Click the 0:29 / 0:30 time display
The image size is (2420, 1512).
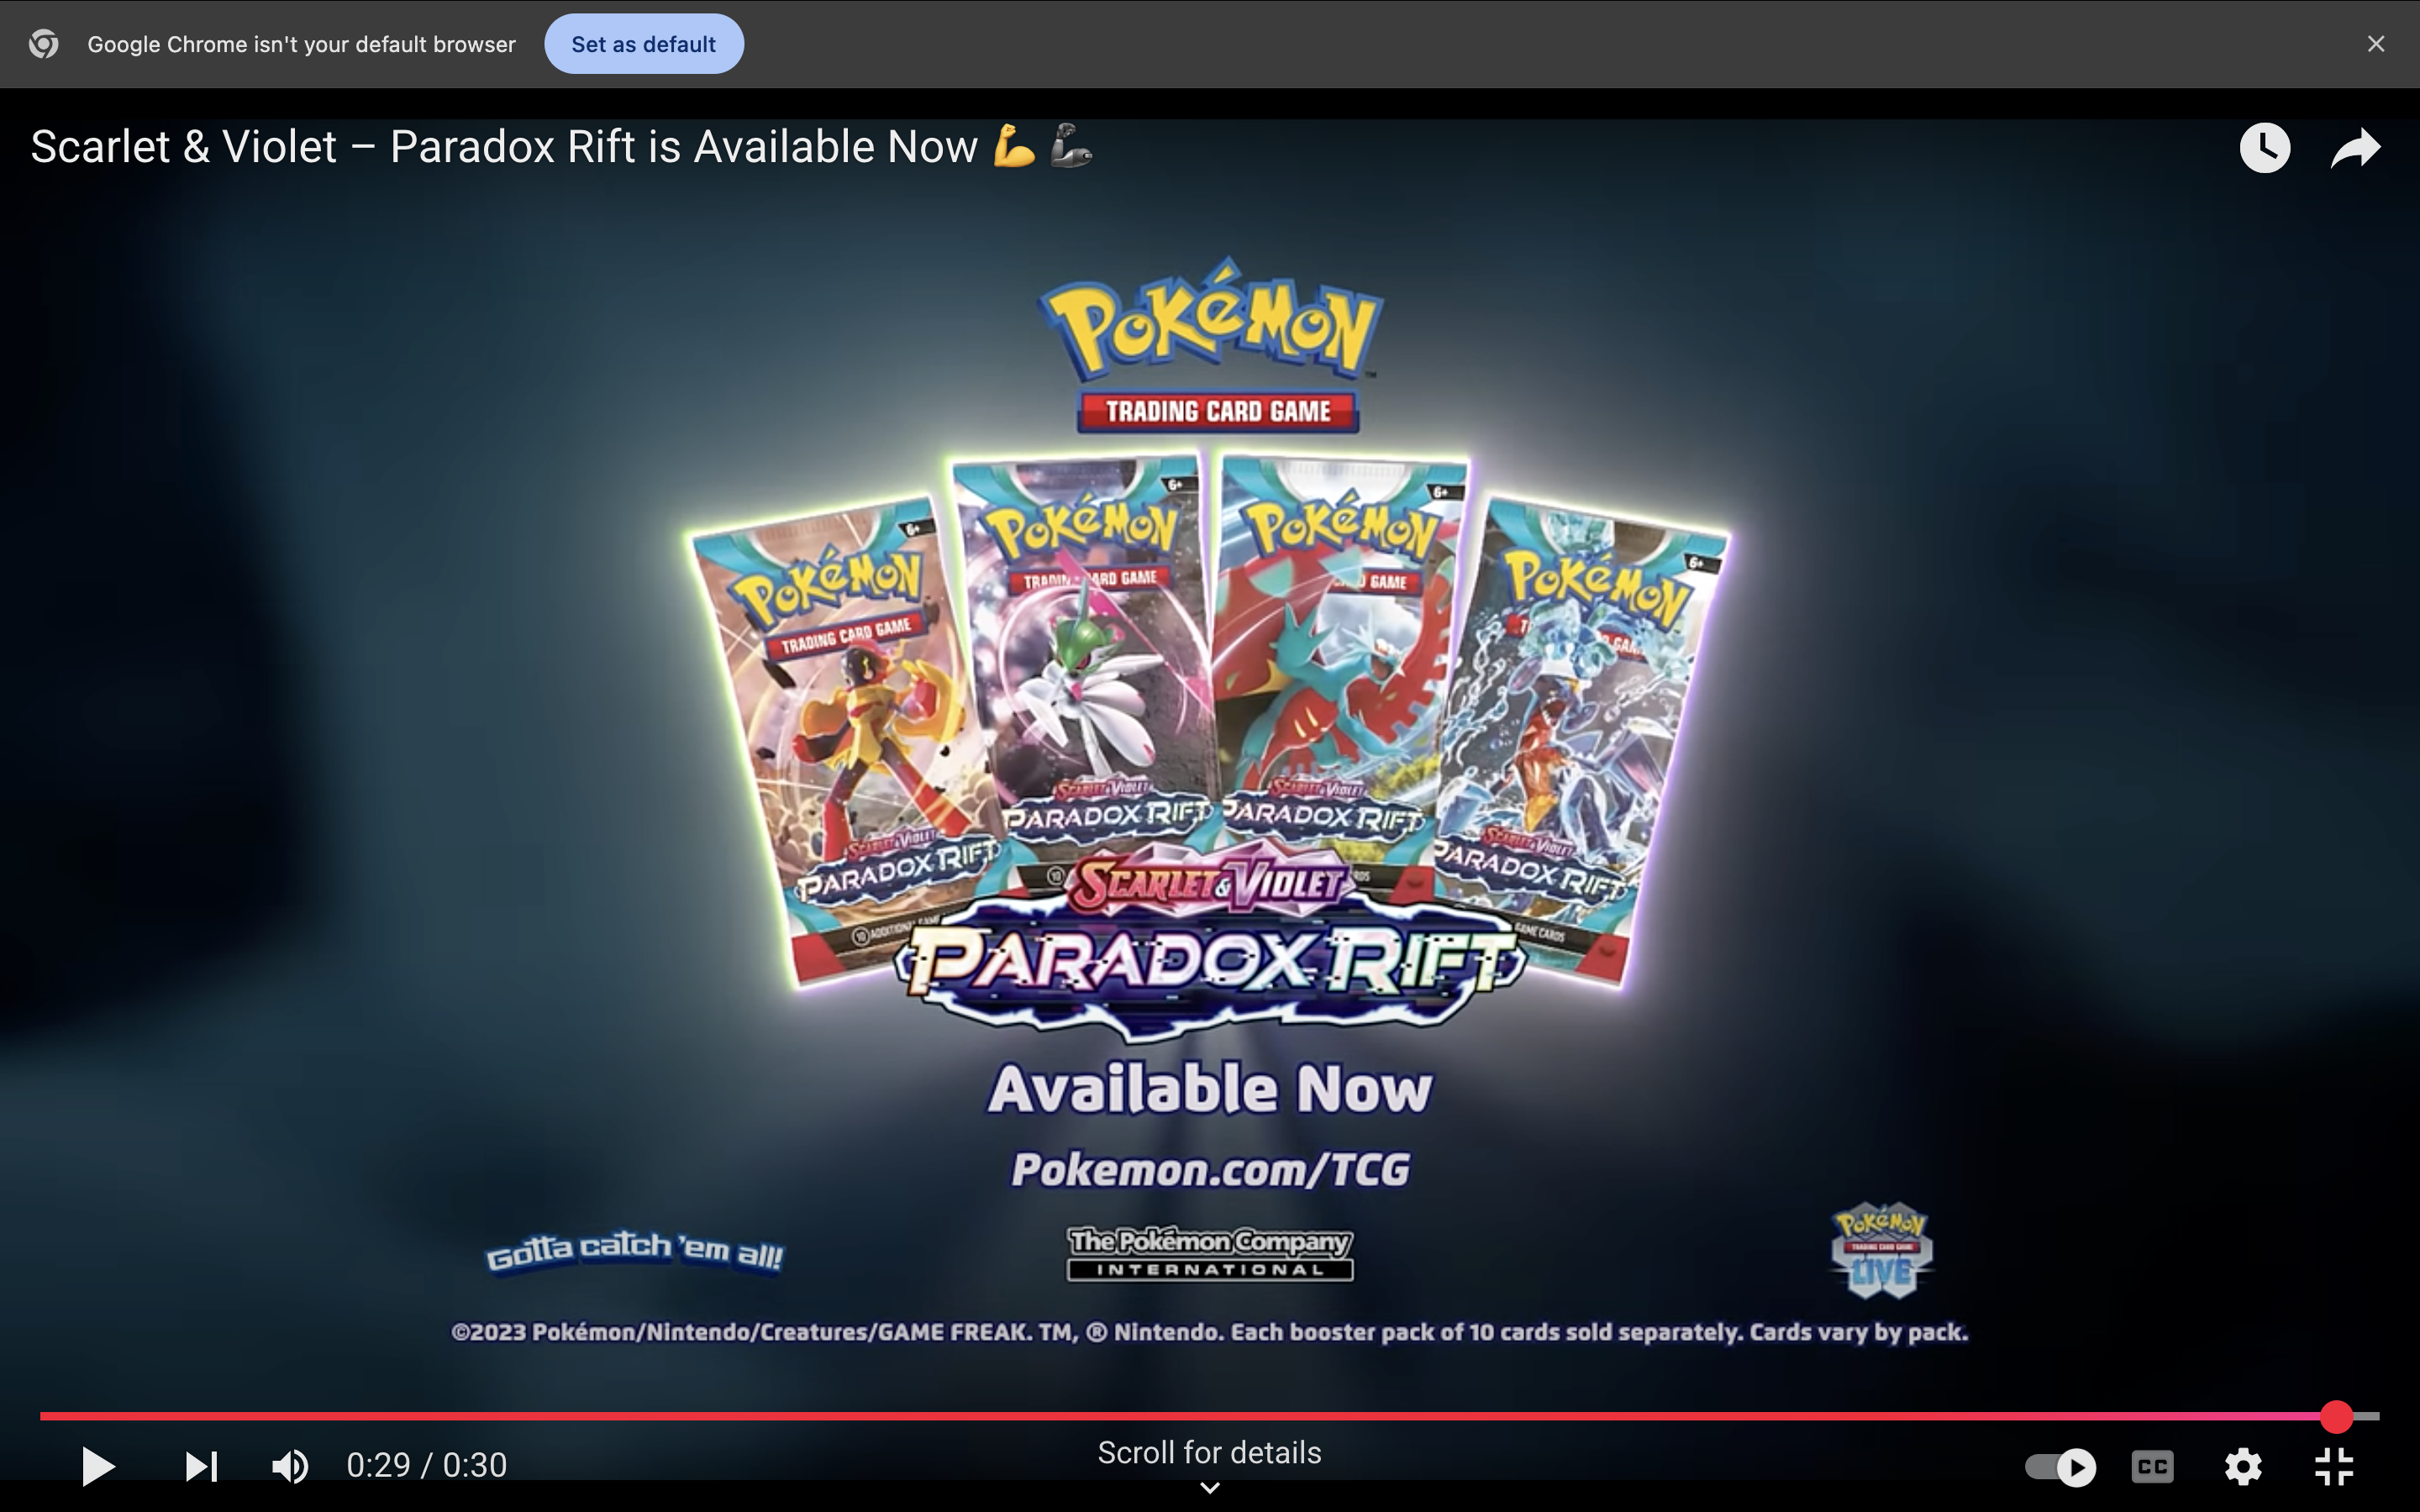pos(427,1465)
